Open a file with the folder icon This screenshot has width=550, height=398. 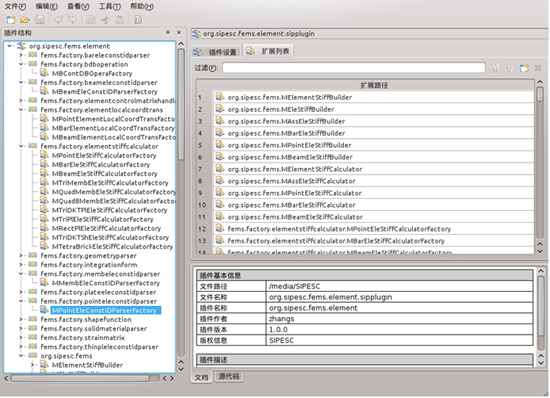click(25, 20)
